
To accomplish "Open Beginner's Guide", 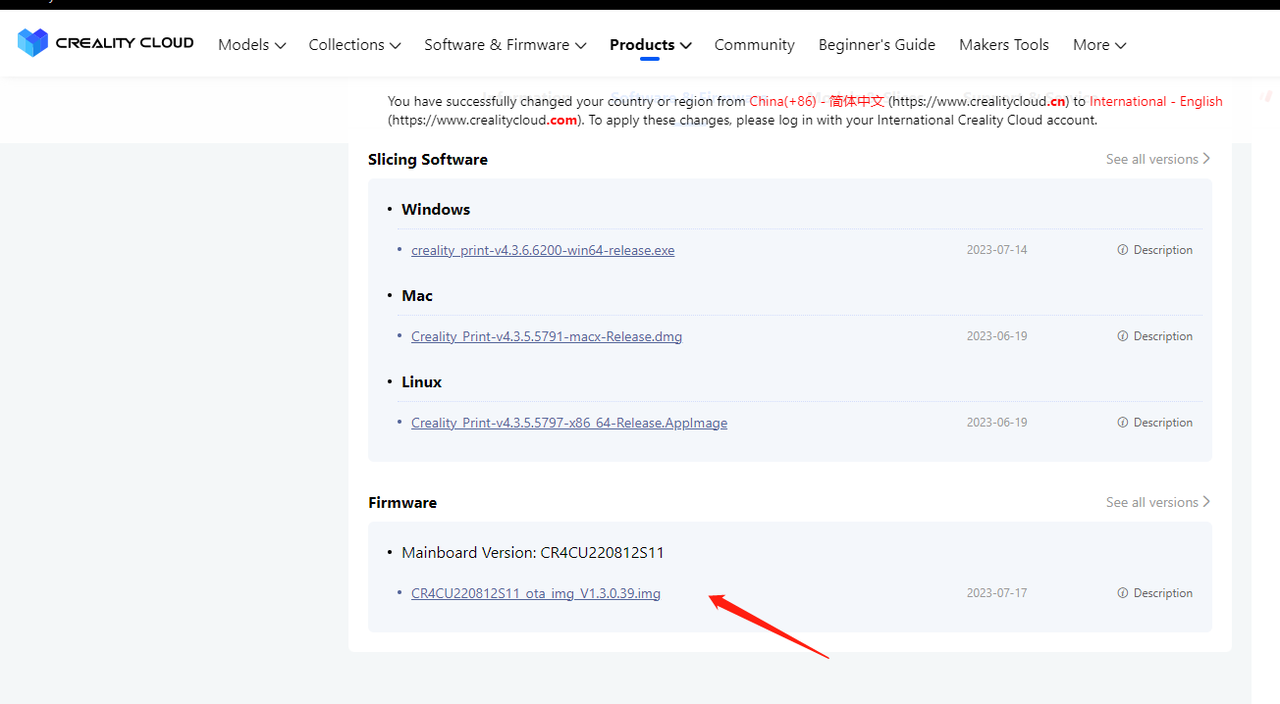I will coord(877,45).
